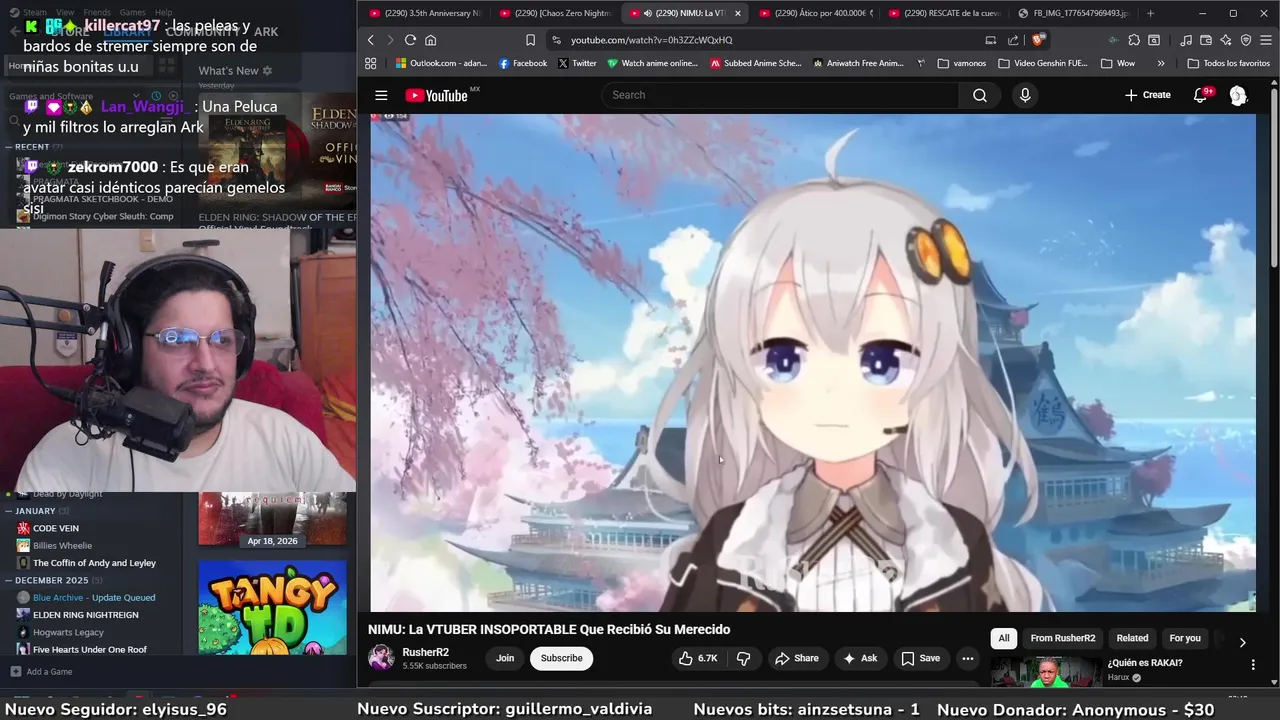Open the YouTube account avatar menu

point(1238,95)
